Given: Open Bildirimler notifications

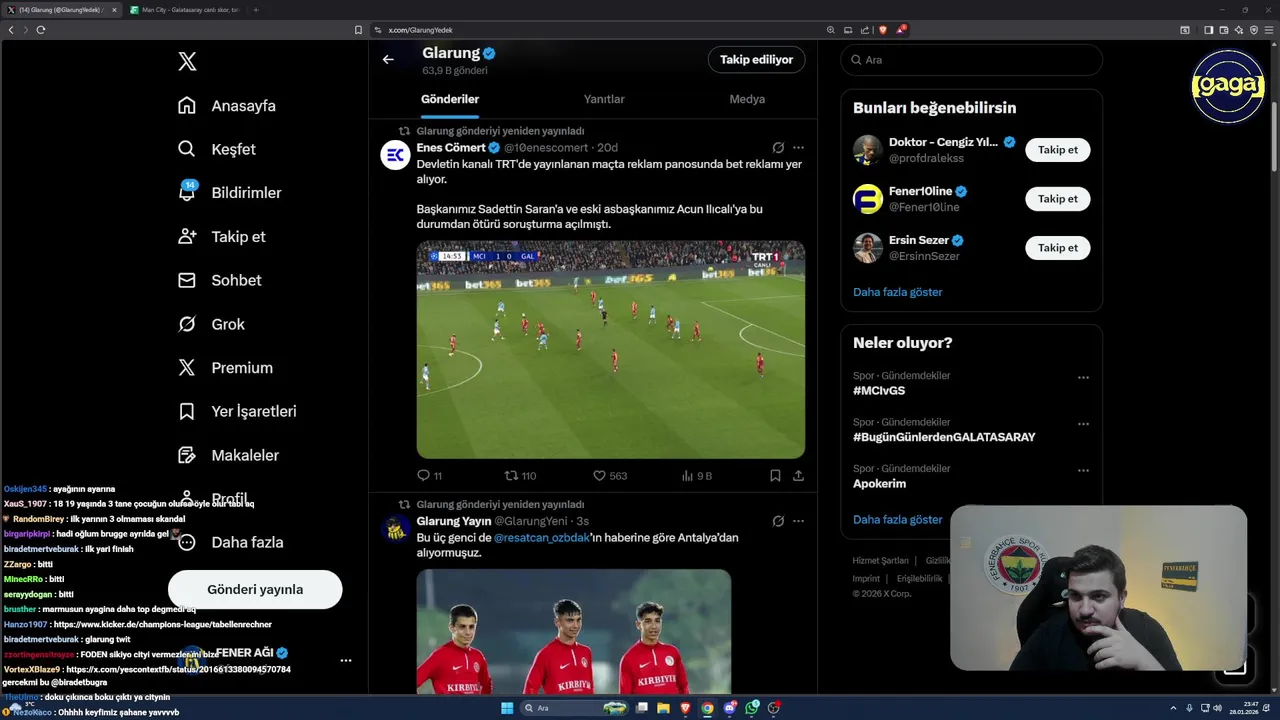Looking at the screenshot, I should coord(229,193).
